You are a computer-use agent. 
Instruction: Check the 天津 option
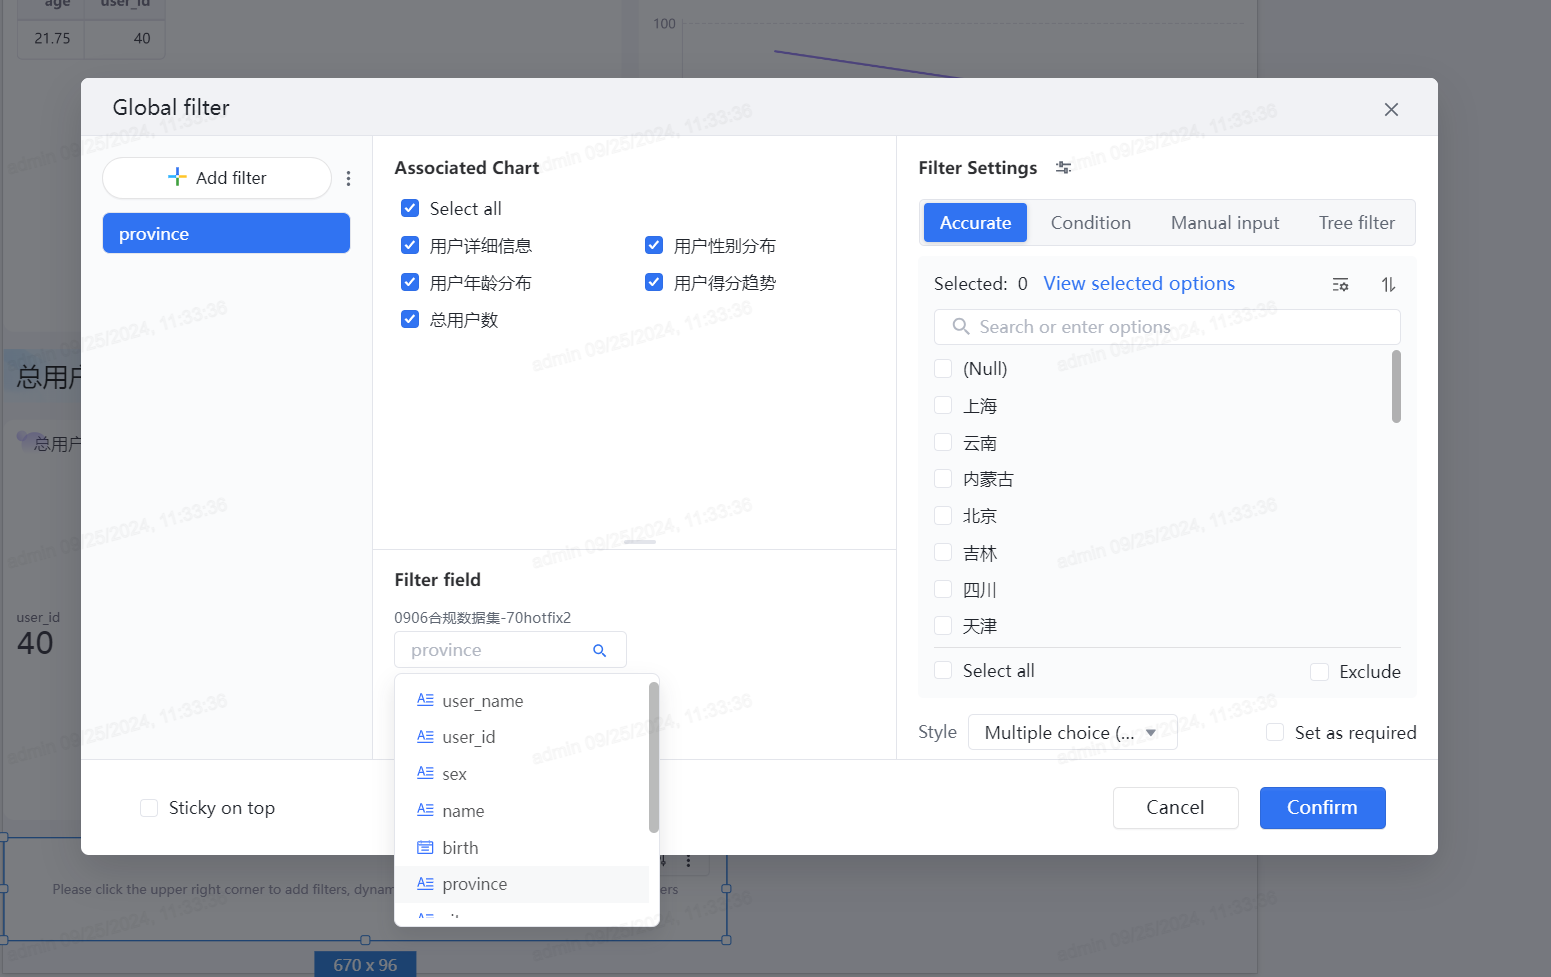tap(943, 626)
